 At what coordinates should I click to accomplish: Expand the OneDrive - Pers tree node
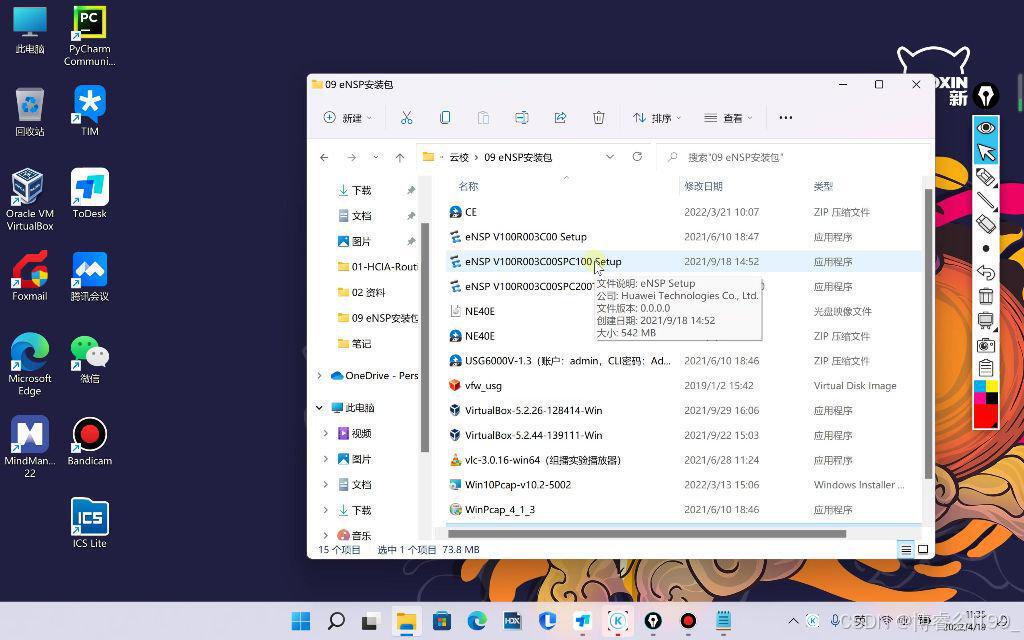(319, 376)
